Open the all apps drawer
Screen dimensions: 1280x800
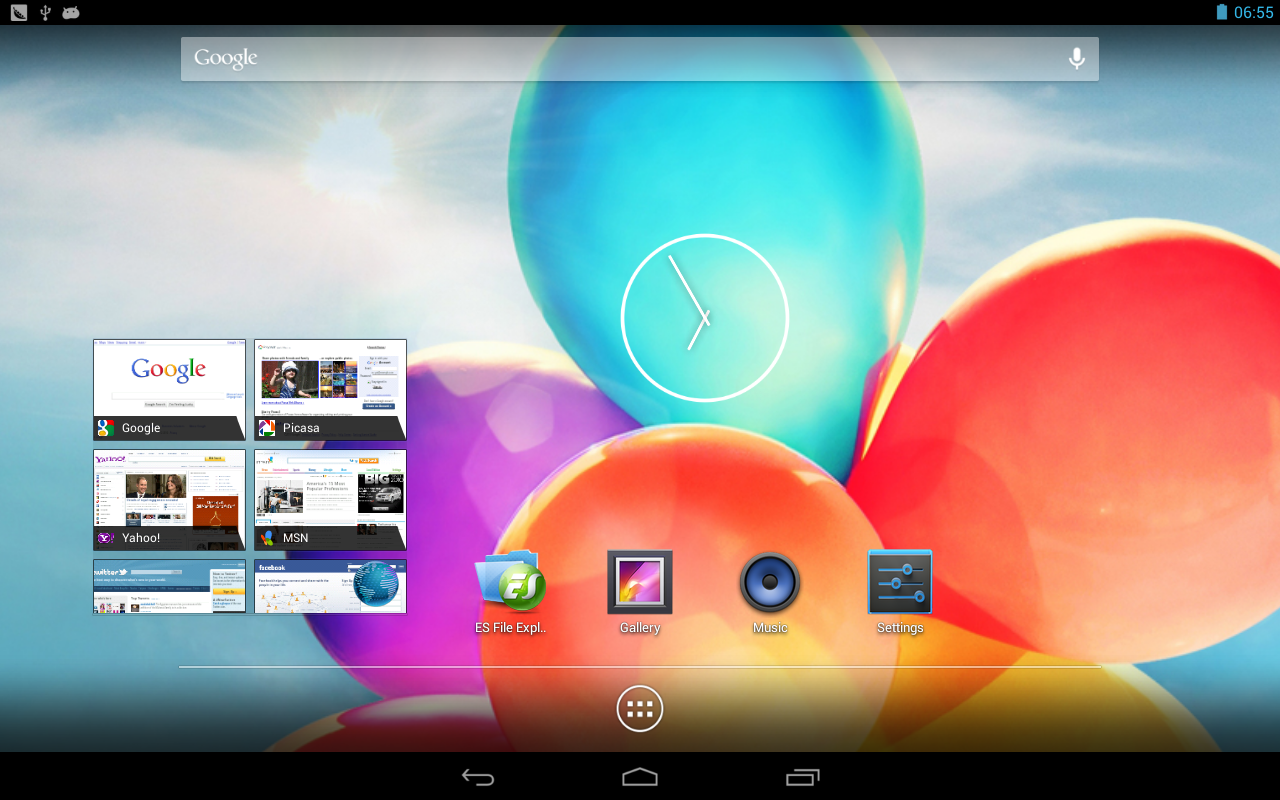pos(640,709)
